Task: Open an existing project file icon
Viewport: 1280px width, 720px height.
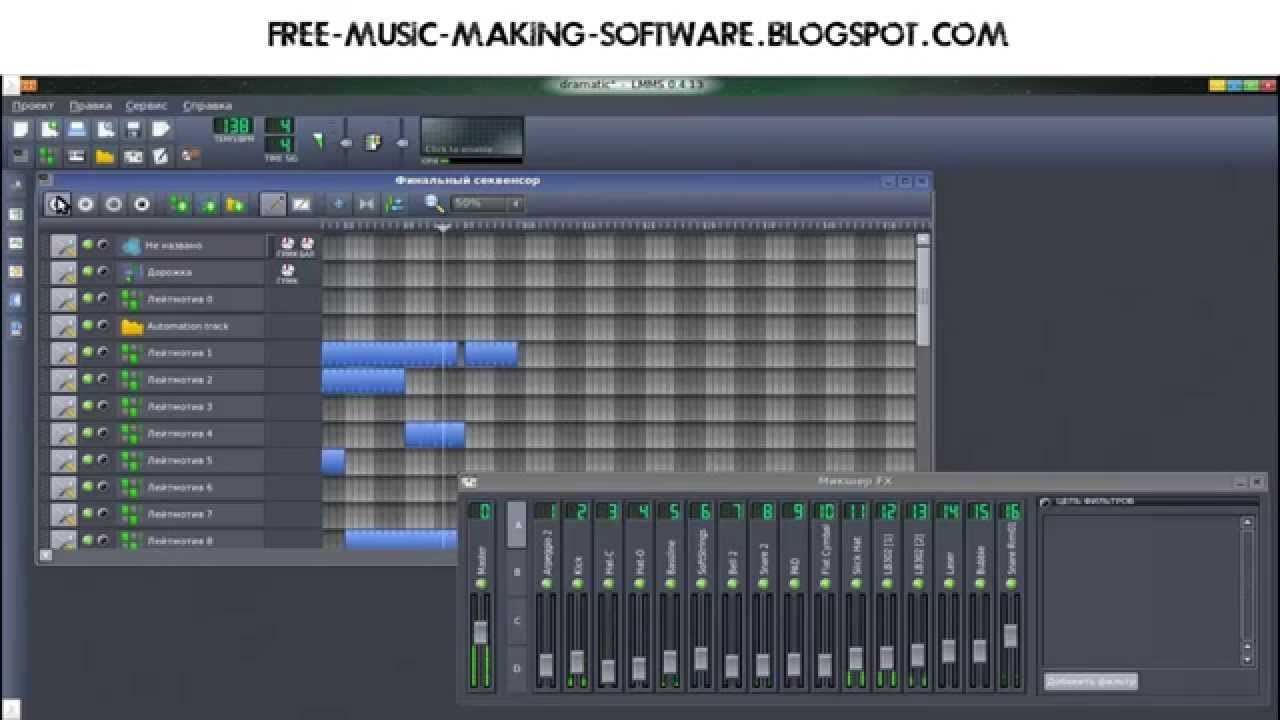Action: (x=77, y=129)
